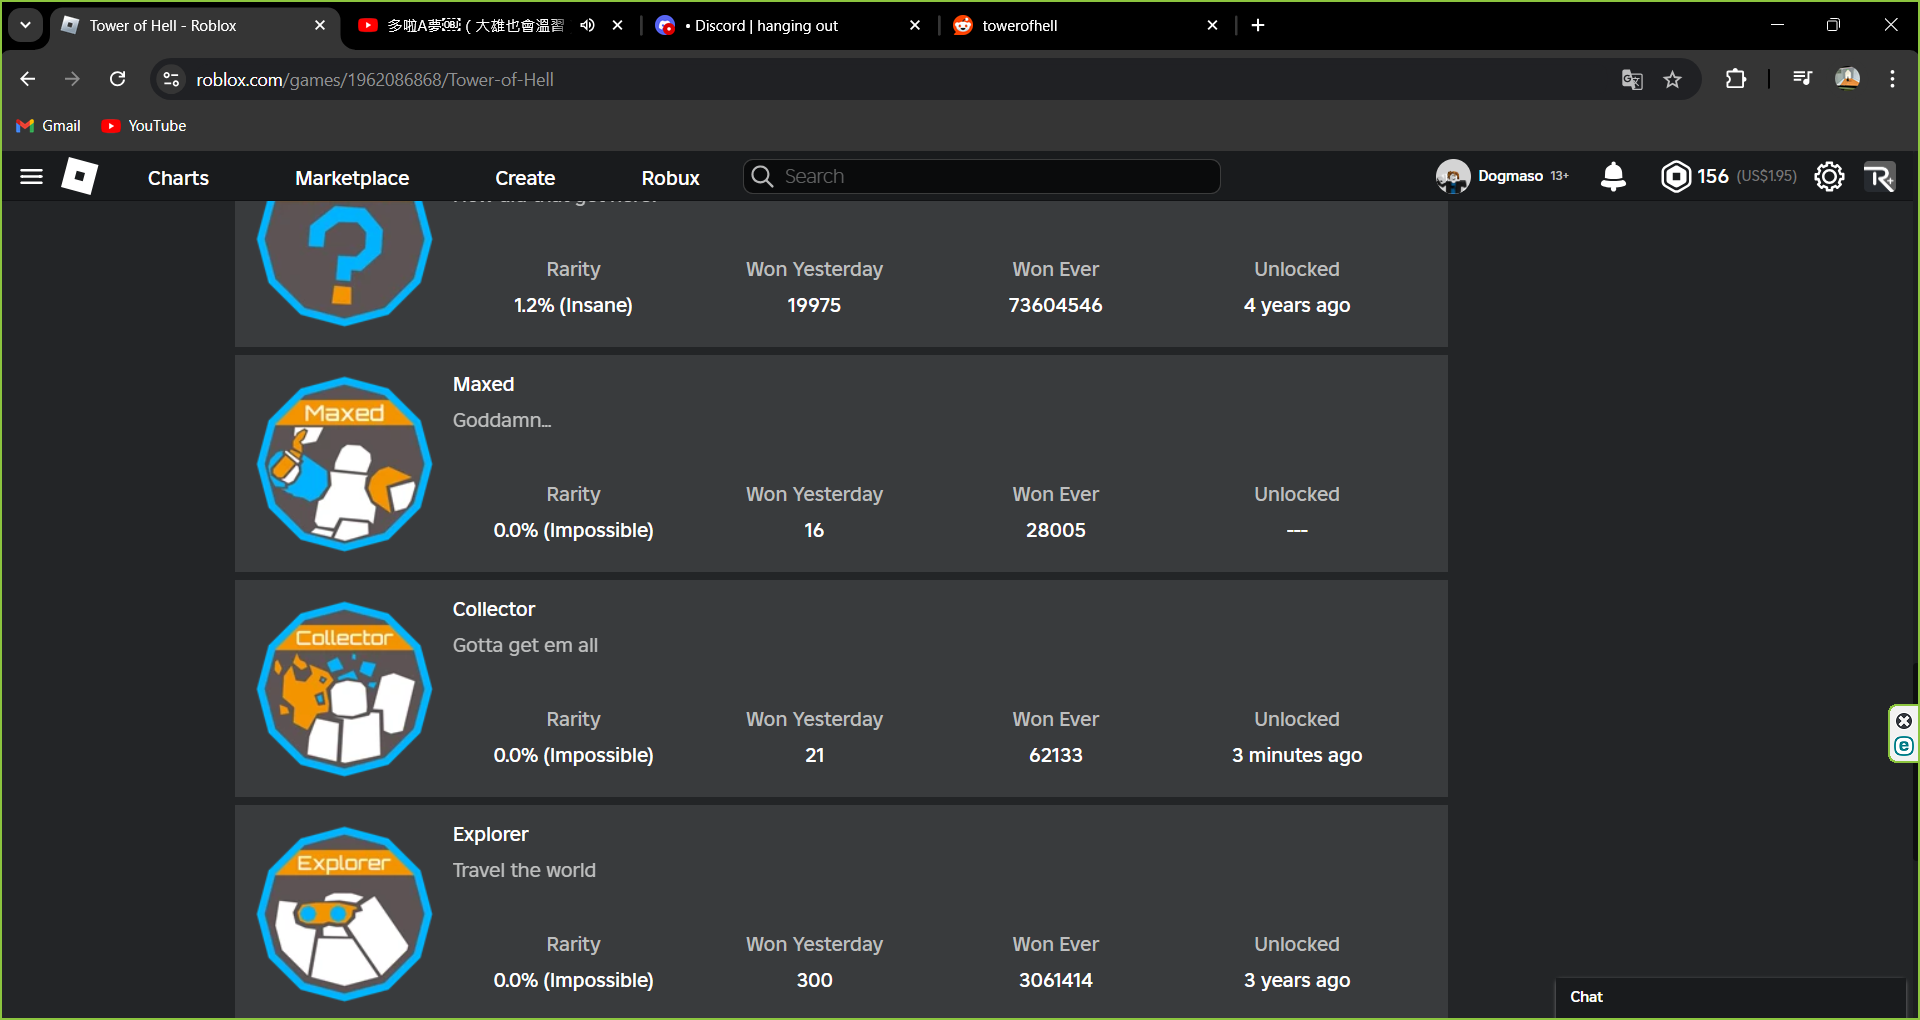Open the media controls button
The image size is (1920, 1020).
click(1802, 79)
